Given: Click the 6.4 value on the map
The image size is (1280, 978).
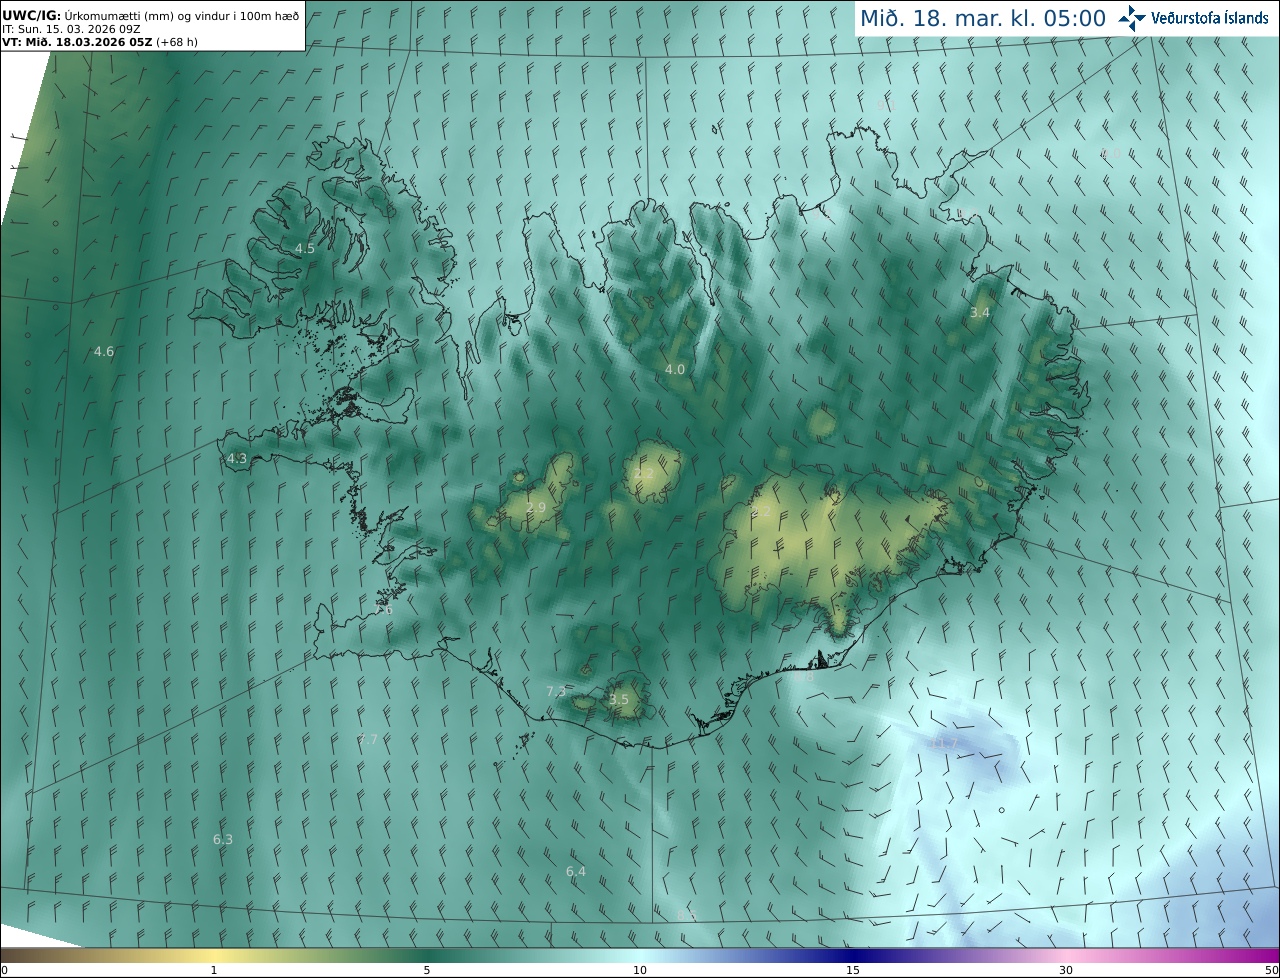Looking at the screenshot, I should coord(576,871).
